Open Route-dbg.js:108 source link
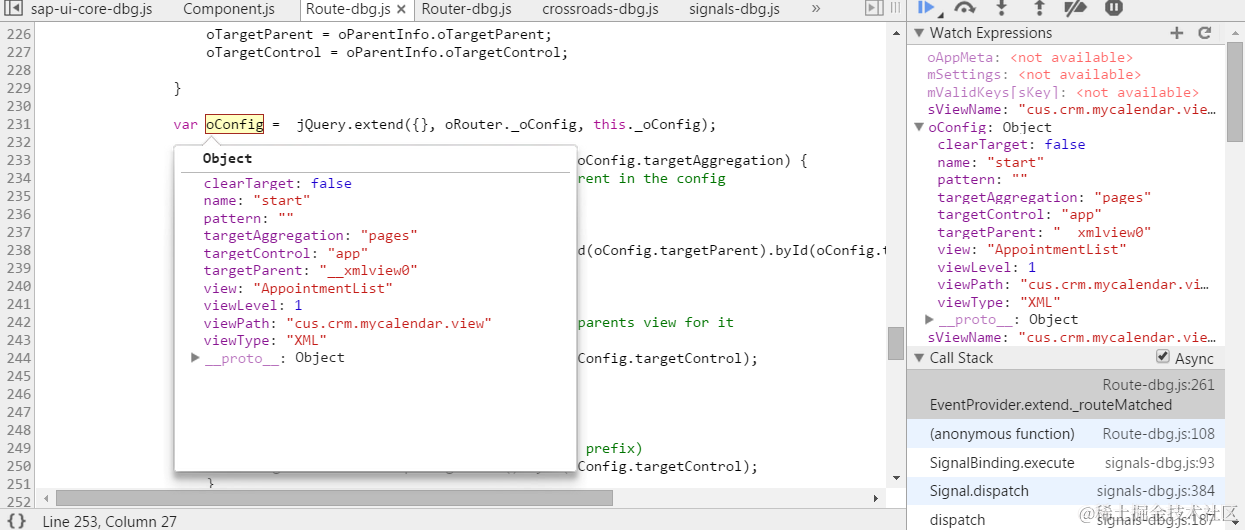 pos(1159,434)
